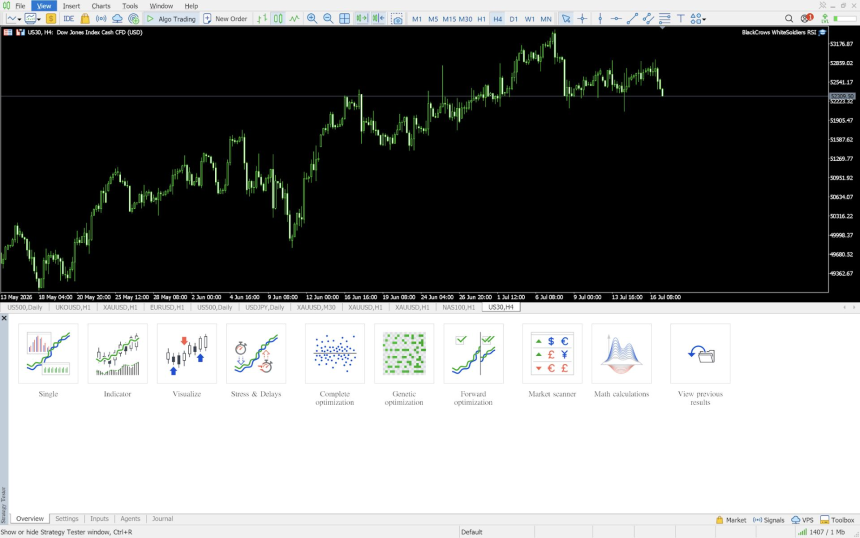Expand the chart type dropdown arrow
Viewport: 860px width, 538px height.
click(20, 19)
